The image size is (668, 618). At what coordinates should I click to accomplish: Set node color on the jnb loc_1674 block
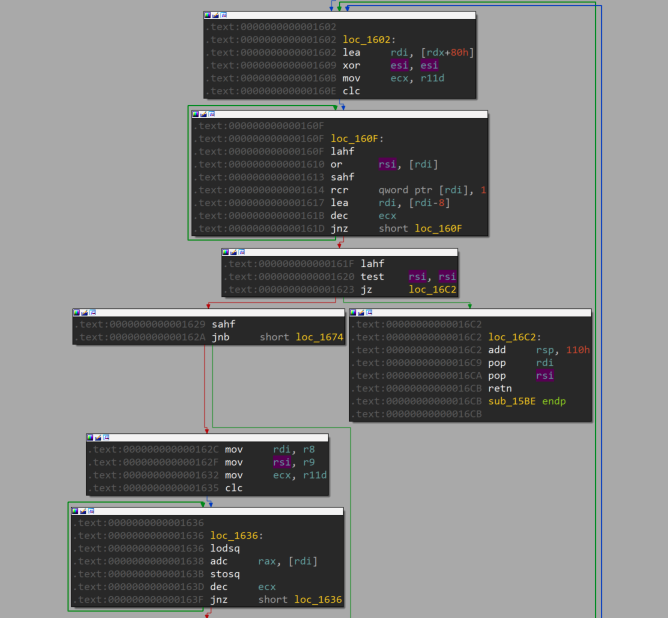(76, 313)
